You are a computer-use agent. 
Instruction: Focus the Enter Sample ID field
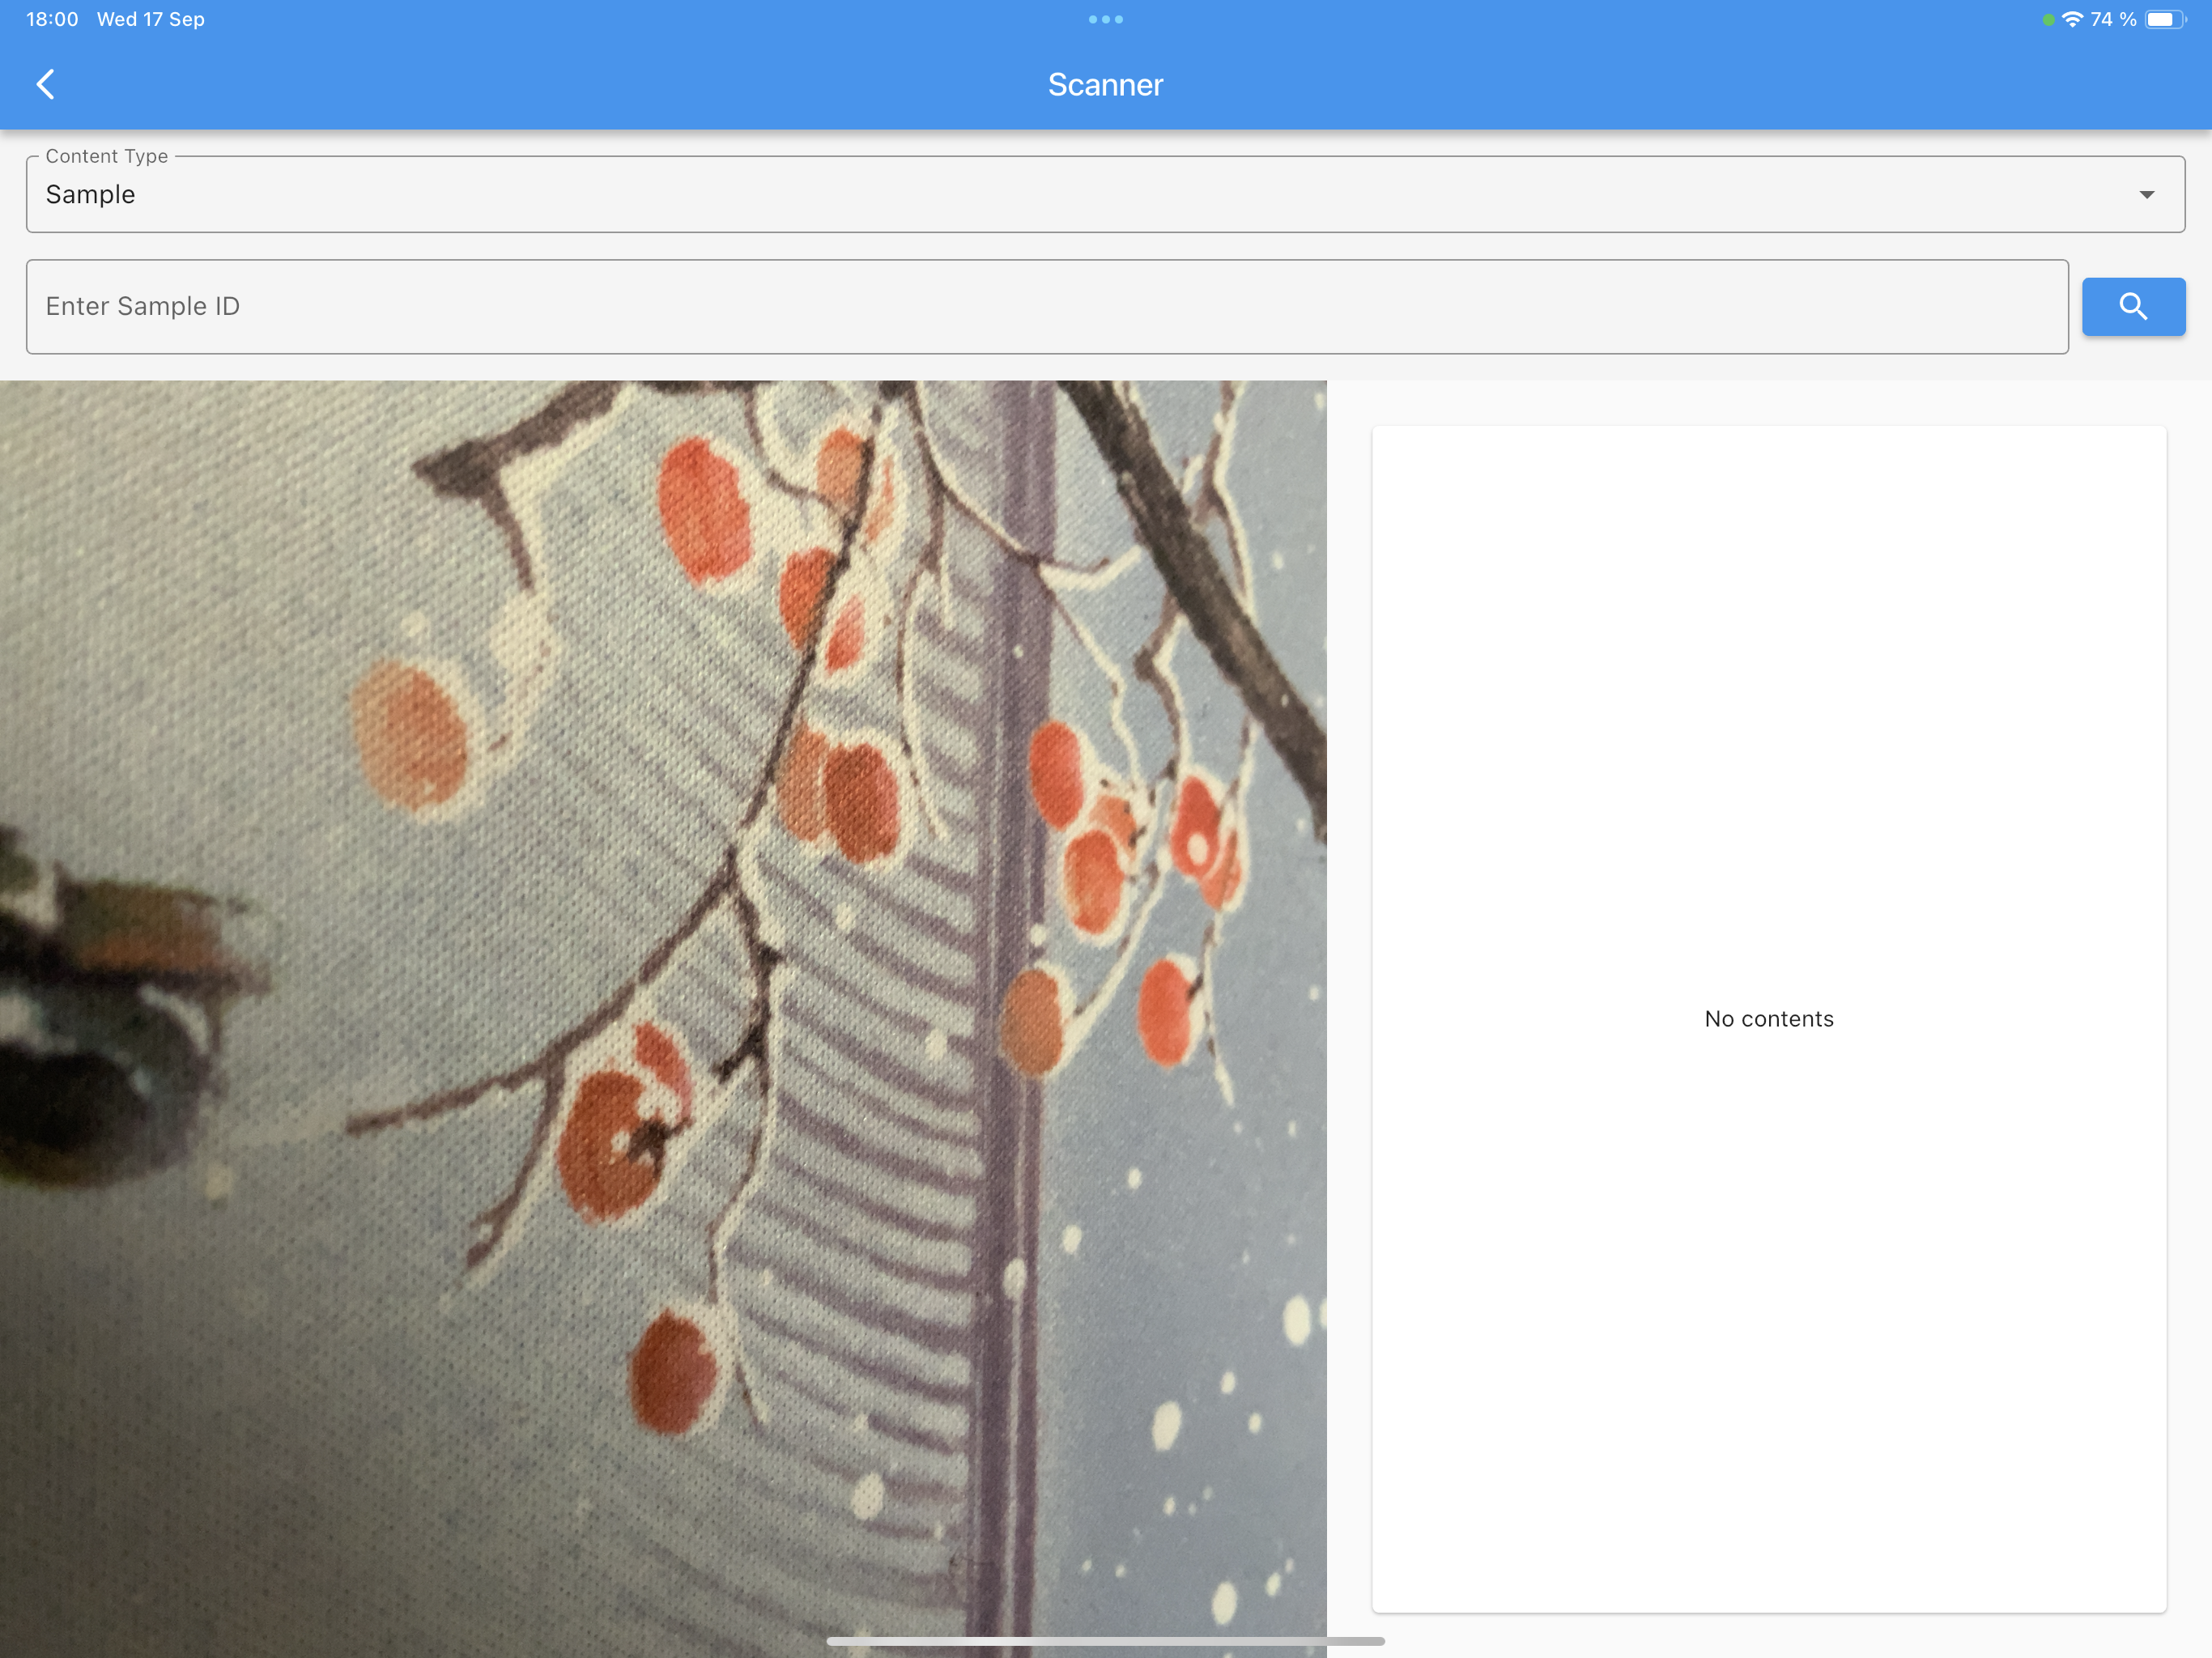(x=1046, y=306)
